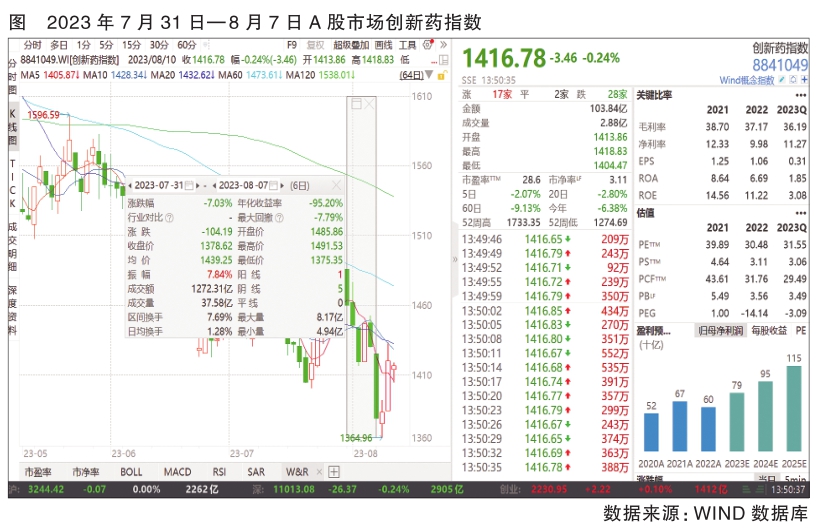Select the MACD indicator tab

pyautogui.click(x=177, y=472)
